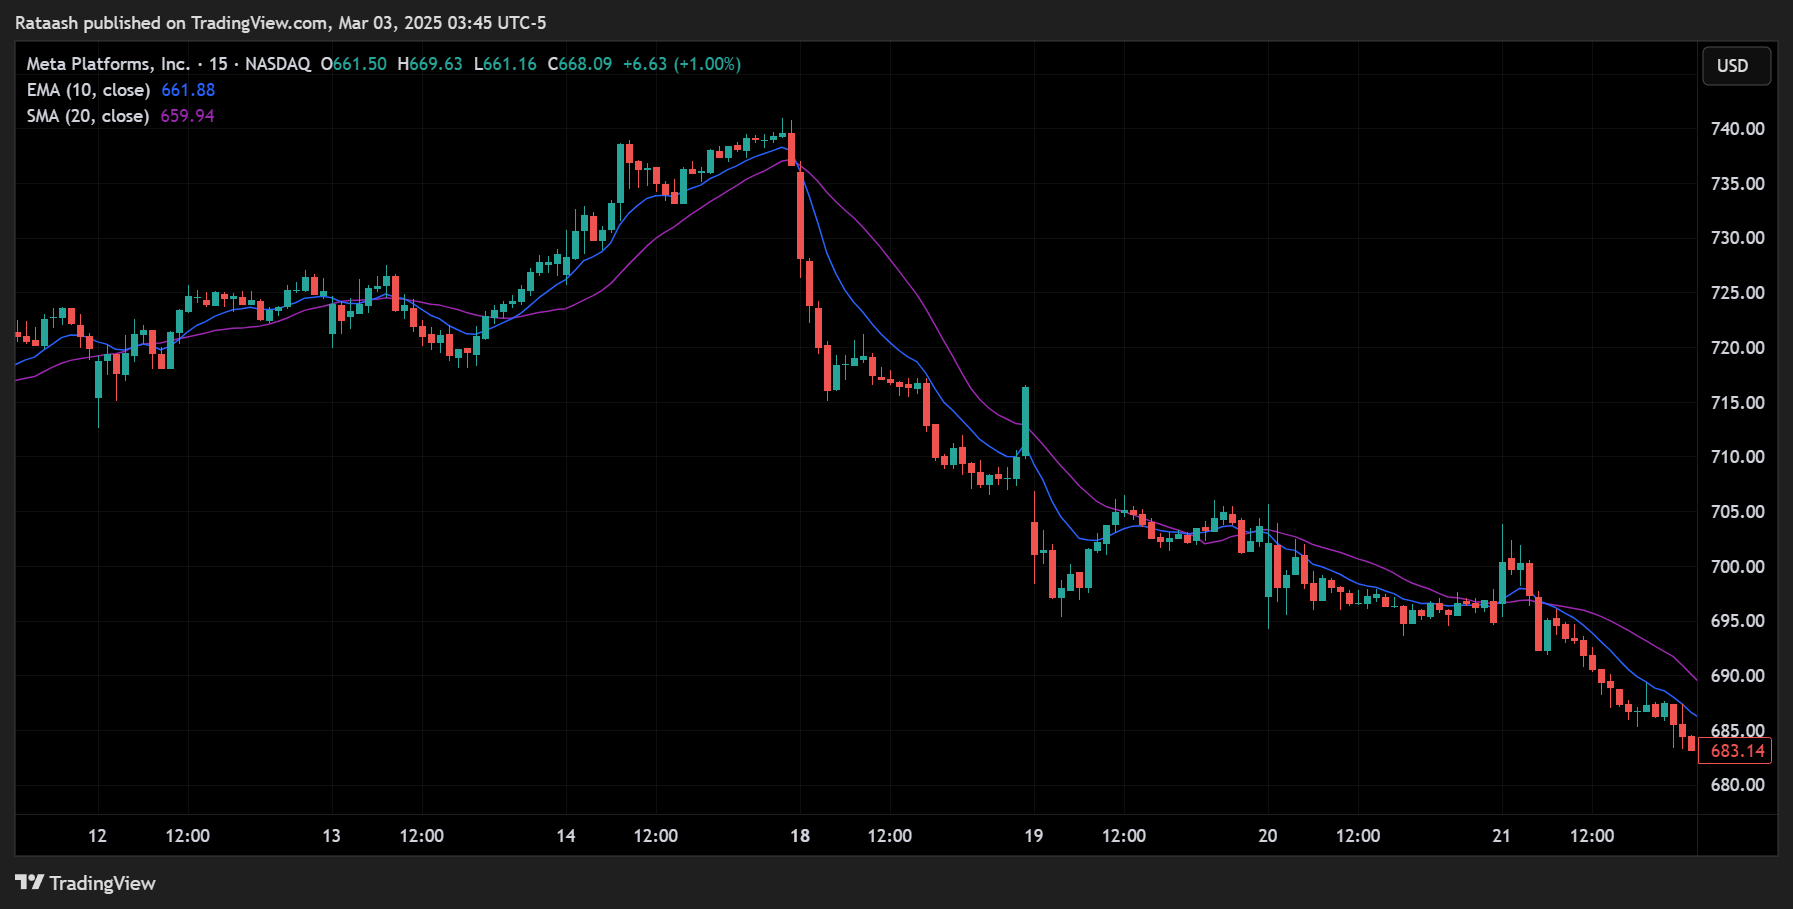Screen dimensions: 1793x909
Task: Click the SMA value 659.94
Action: click(x=187, y=116)
